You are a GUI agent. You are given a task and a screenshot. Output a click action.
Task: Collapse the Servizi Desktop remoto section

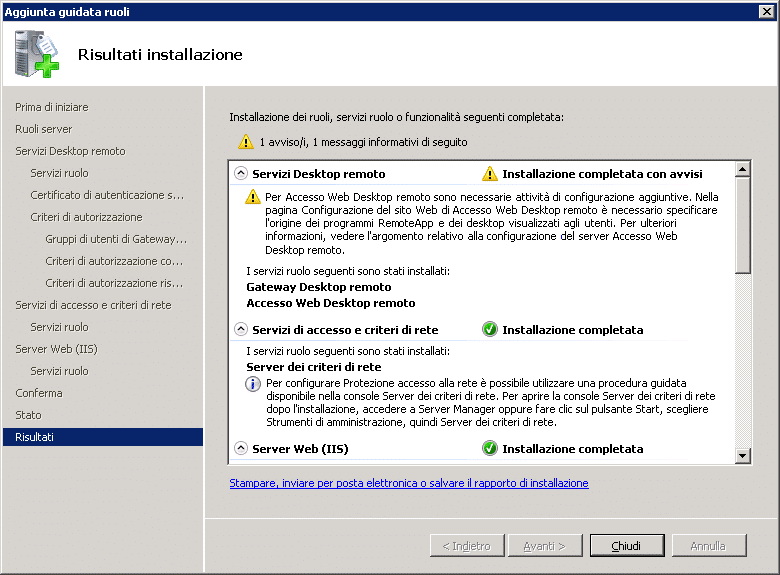(x=241, y=173)
